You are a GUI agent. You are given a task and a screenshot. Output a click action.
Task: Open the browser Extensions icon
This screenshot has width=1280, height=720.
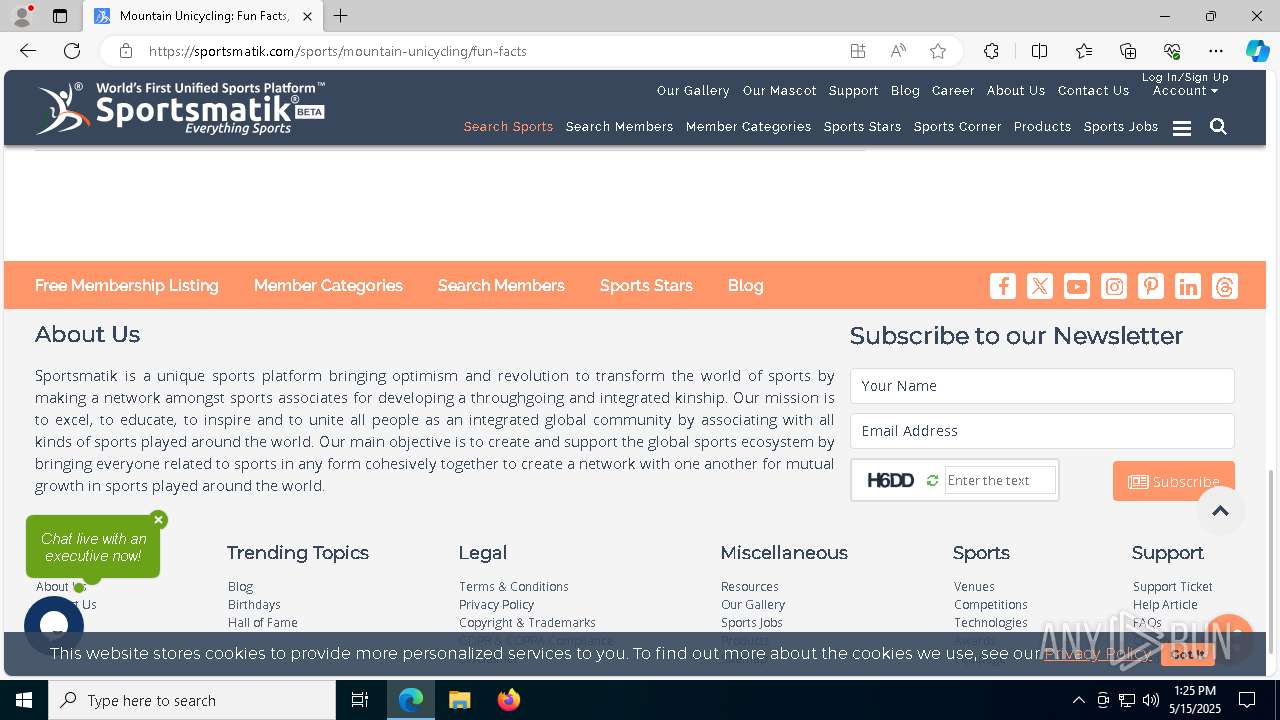tap(991, 51)
